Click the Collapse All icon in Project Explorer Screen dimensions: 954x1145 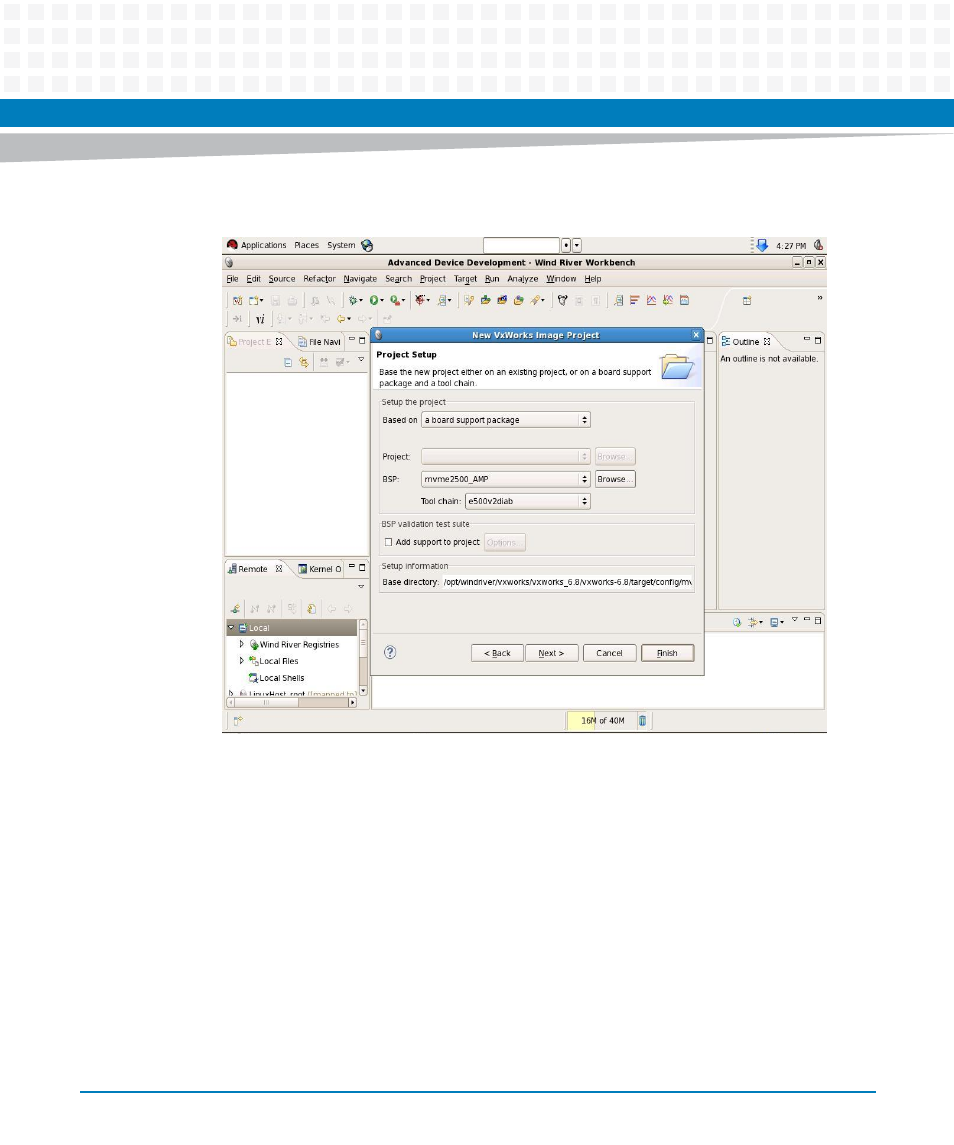[x=288, y=362]
